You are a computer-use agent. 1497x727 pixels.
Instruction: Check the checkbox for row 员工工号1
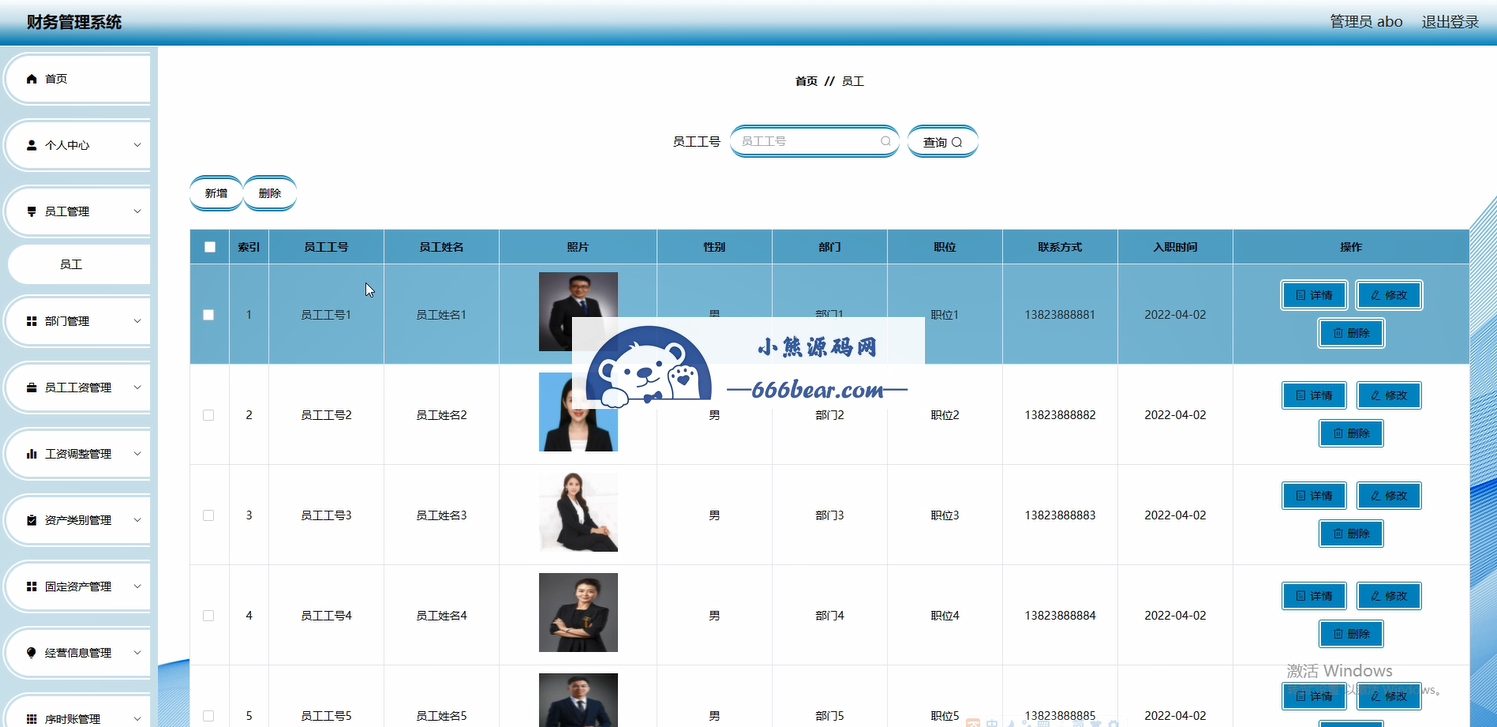pyautogui.click(x=208, y=314)
